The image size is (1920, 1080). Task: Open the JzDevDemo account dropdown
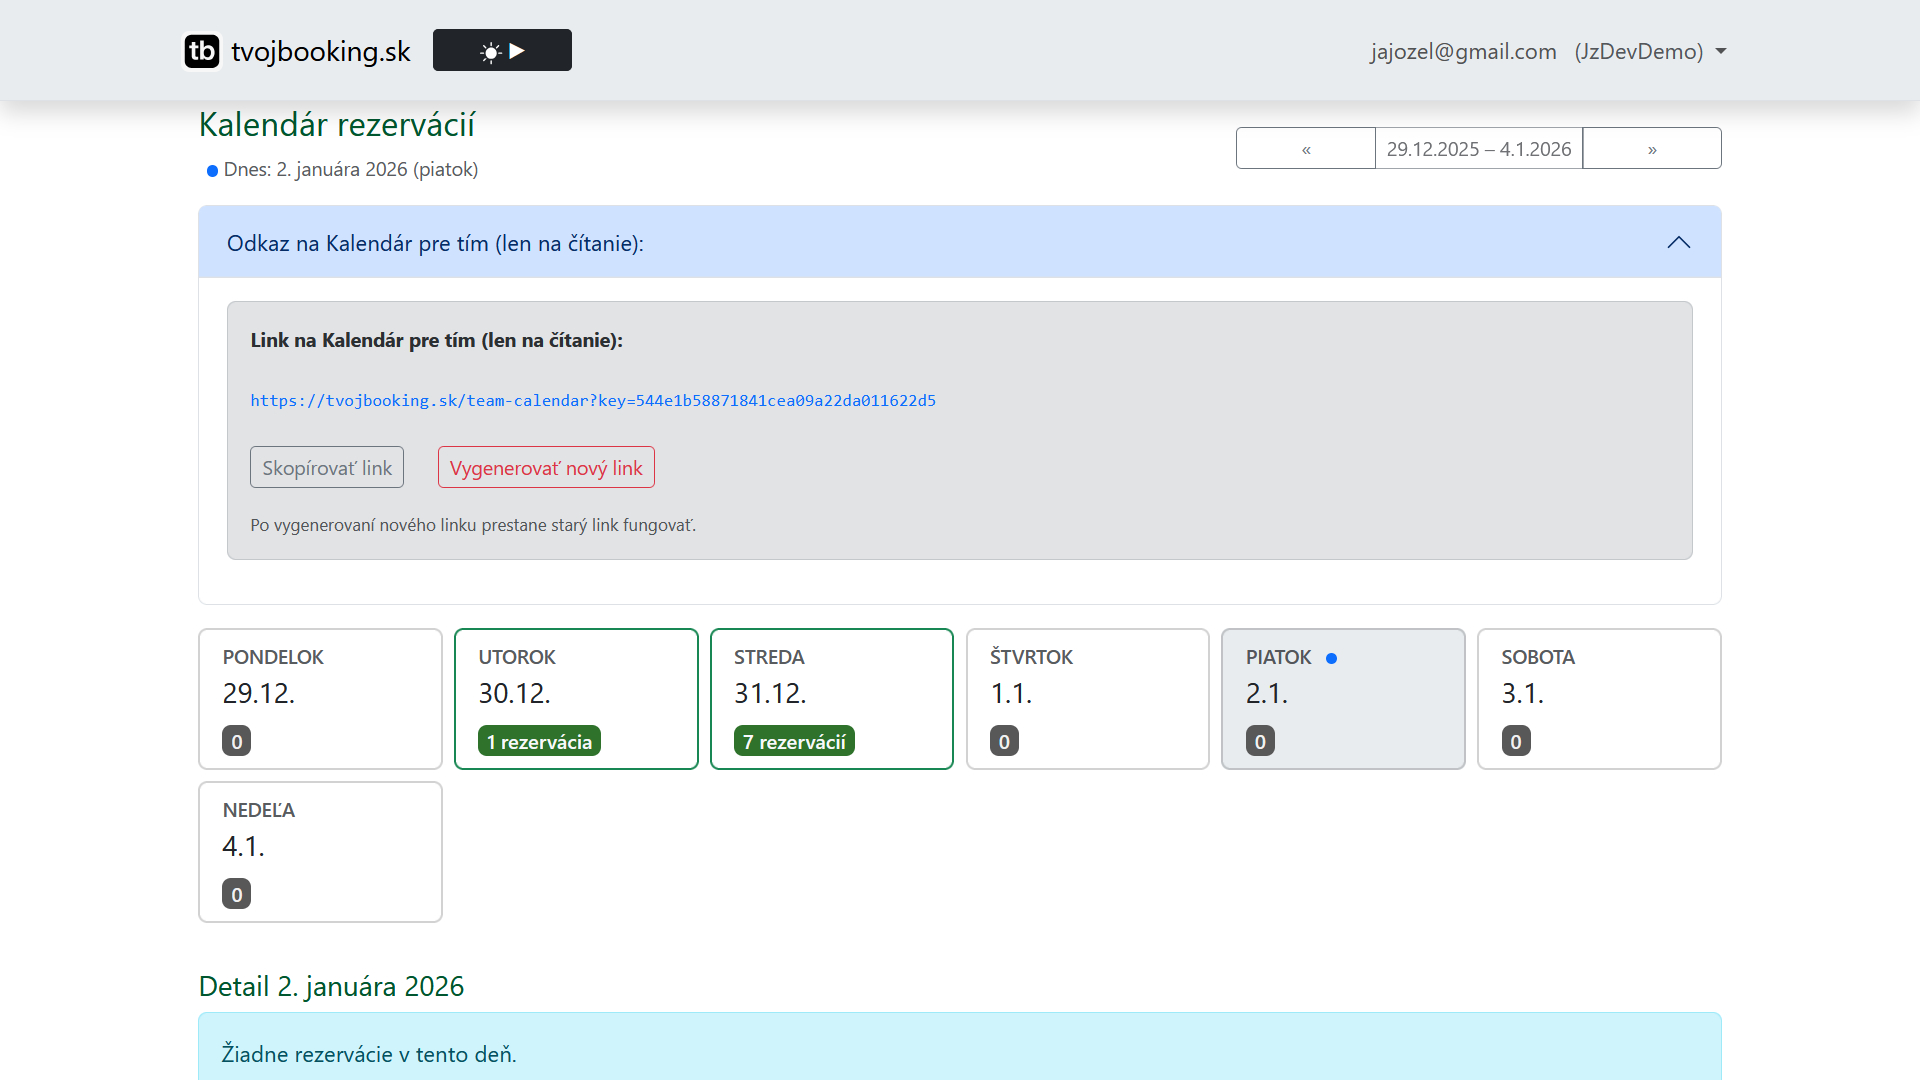pyautogui.click(x=1649, y=51)
